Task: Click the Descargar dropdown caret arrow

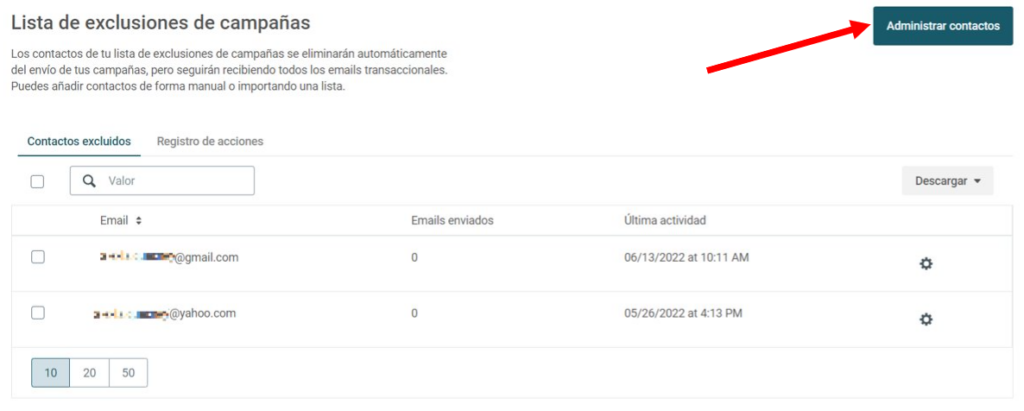Action: pyautogui.click(x=977, y=182)
